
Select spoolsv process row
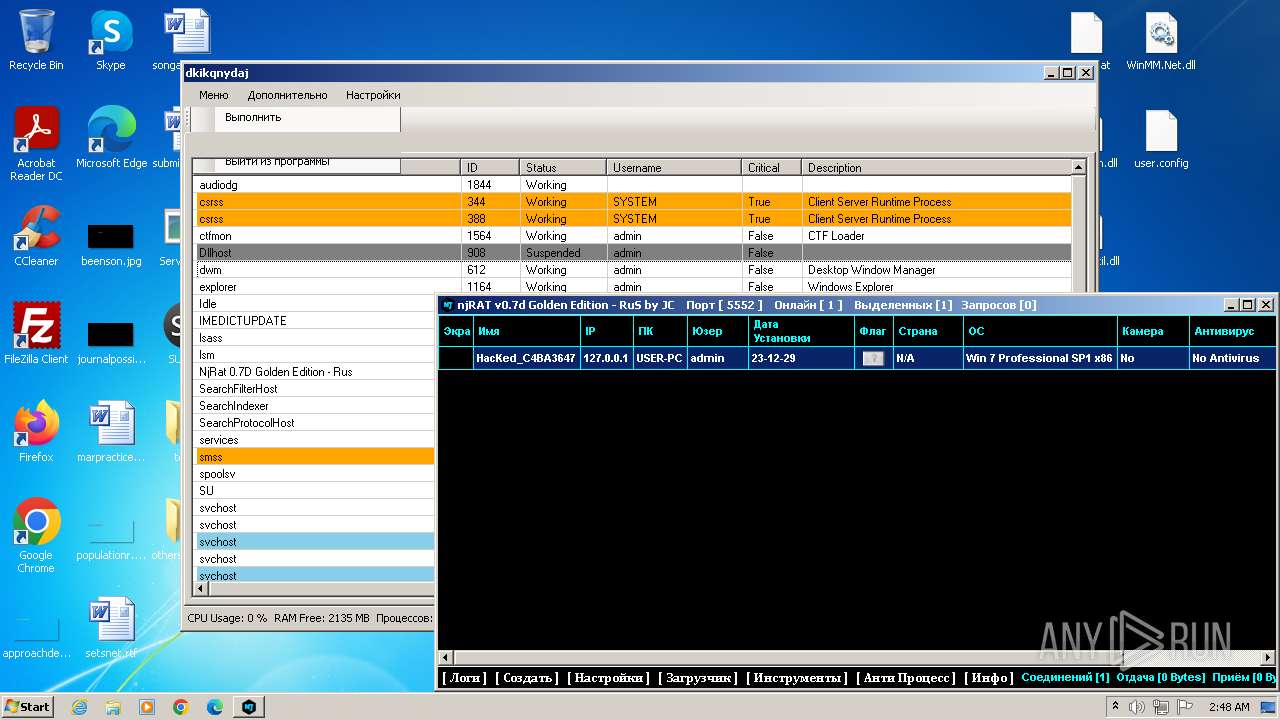(x=315, y=474)
